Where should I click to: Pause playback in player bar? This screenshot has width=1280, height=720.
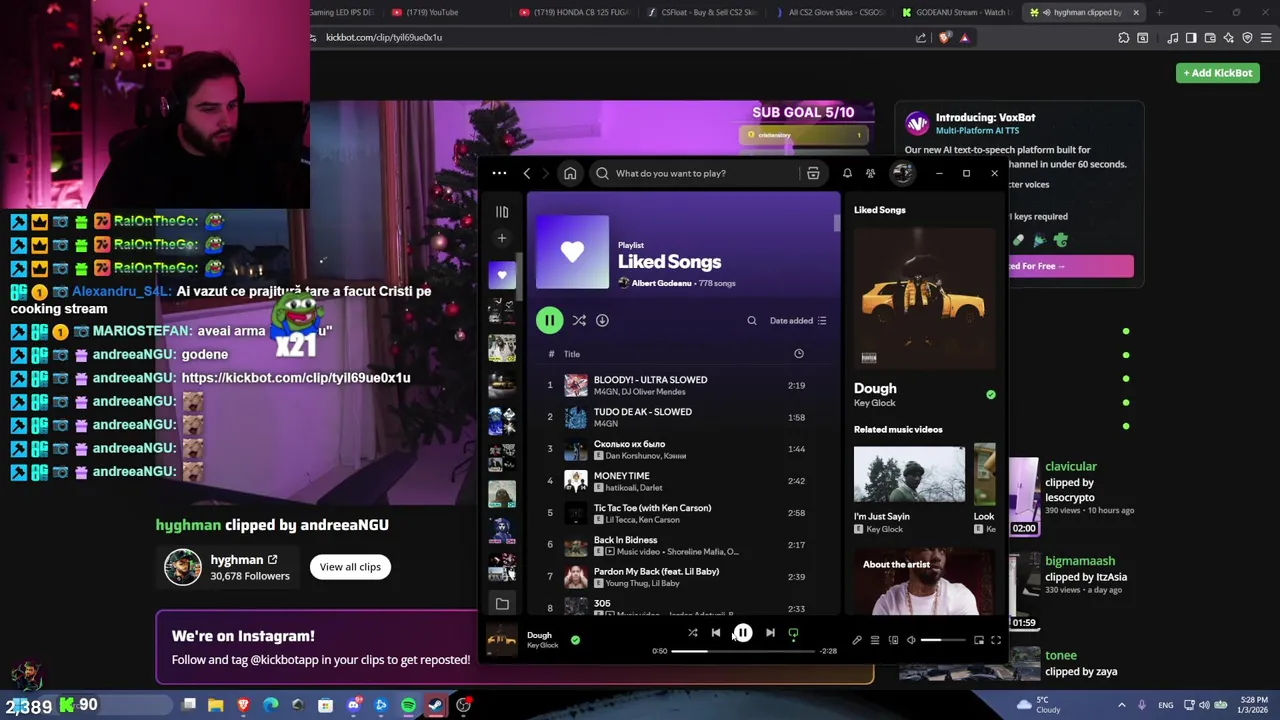pos(743,633)
